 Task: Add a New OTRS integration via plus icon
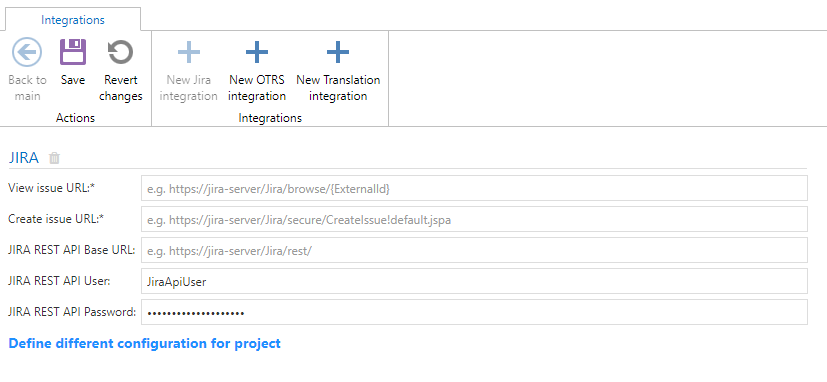(257, 52)
